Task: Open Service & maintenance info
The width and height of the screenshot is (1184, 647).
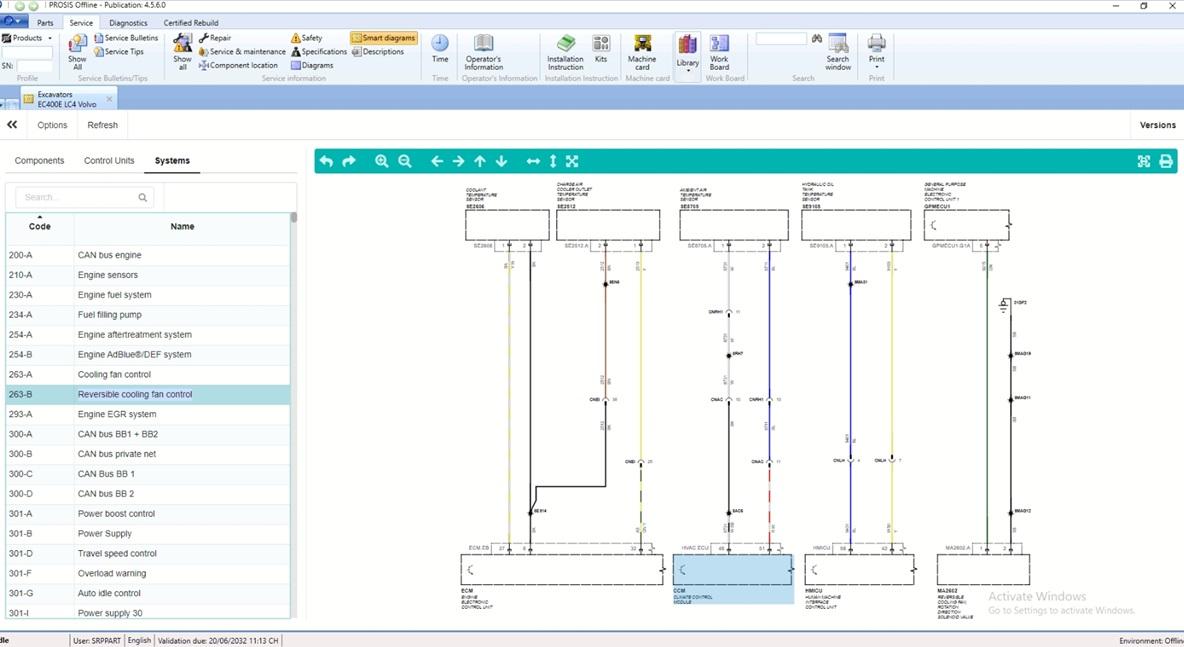Action: 242,51
